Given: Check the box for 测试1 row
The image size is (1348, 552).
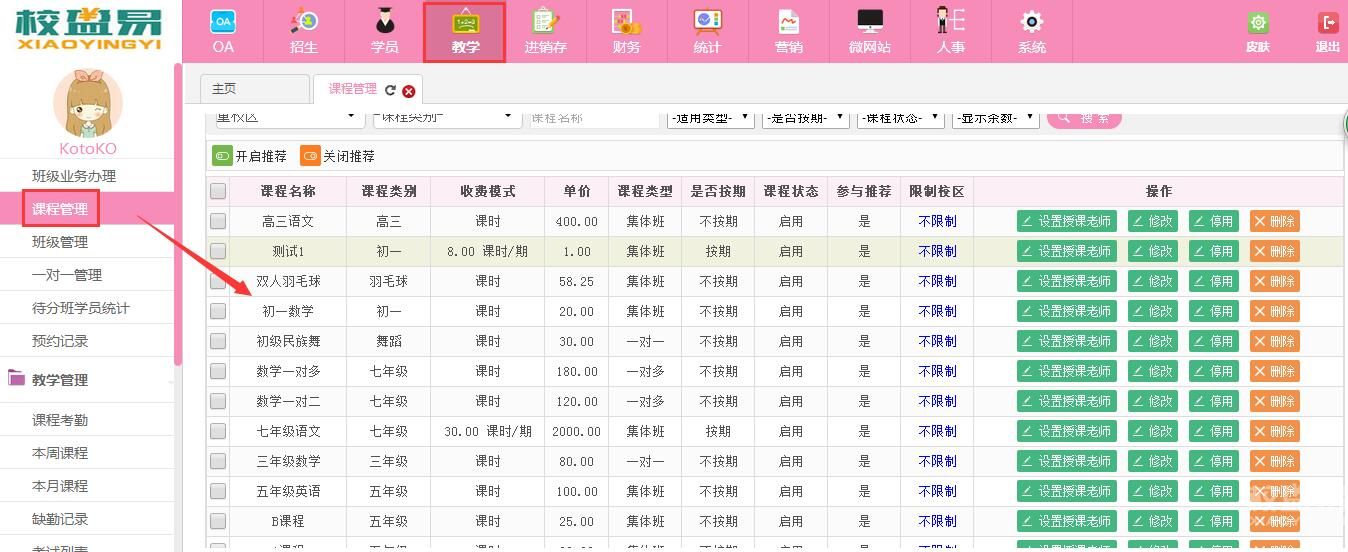Looking at the screenshot, I should coord(218,252).
